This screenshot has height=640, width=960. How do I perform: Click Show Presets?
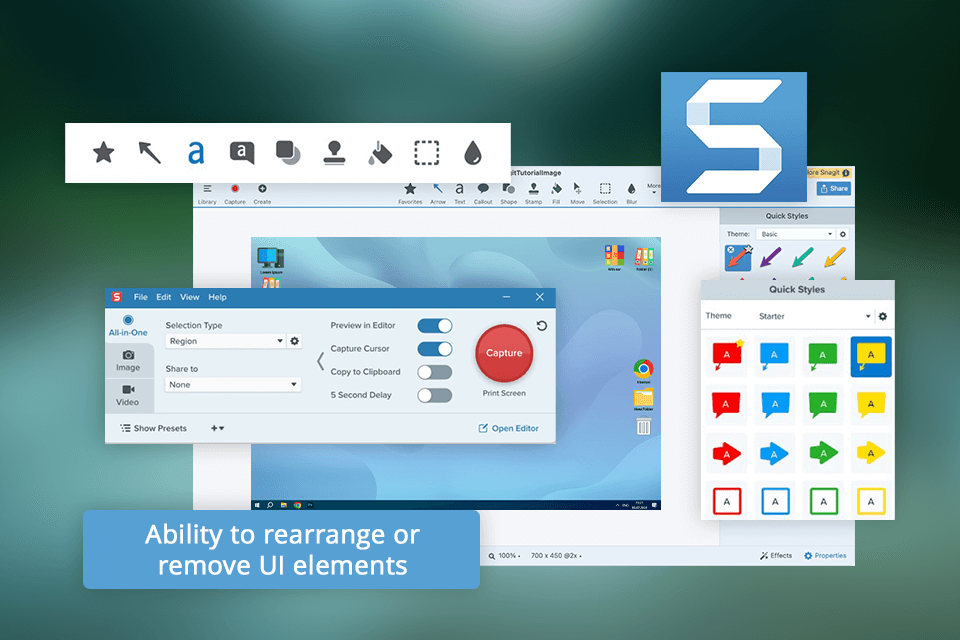point(154,429)
